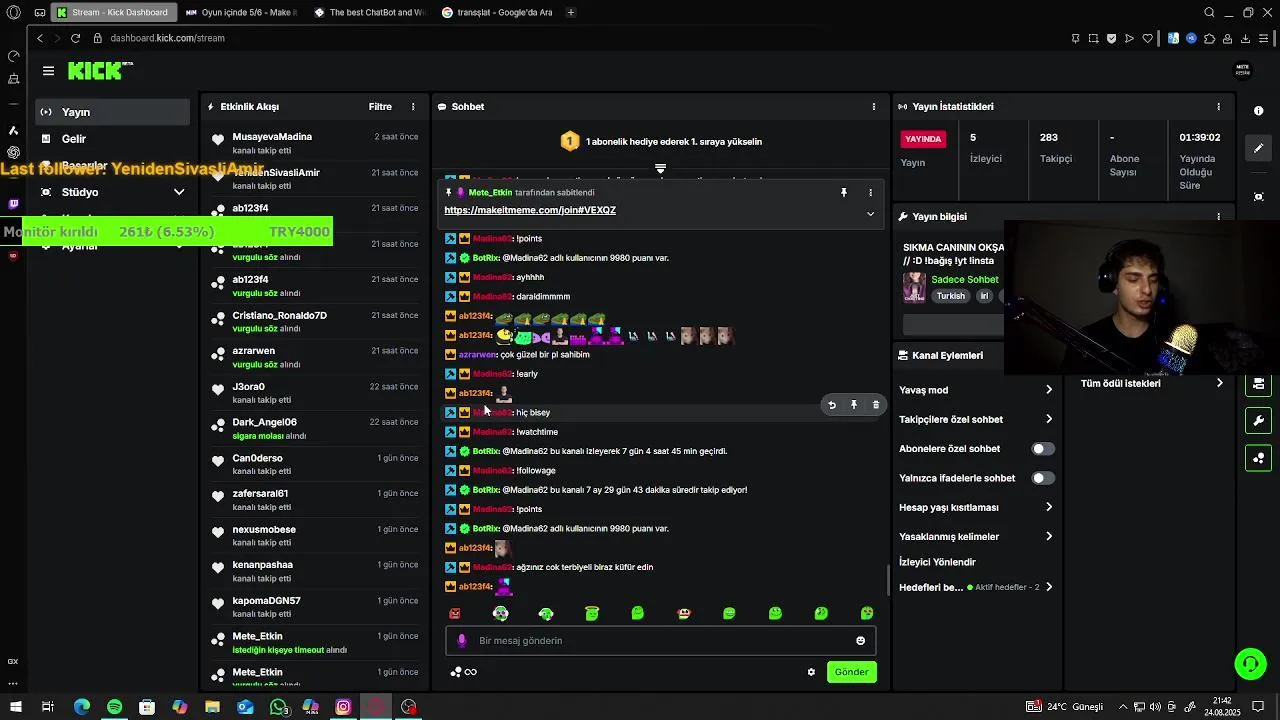
Task: Open the new browser tab plus button
Action: 571,13
